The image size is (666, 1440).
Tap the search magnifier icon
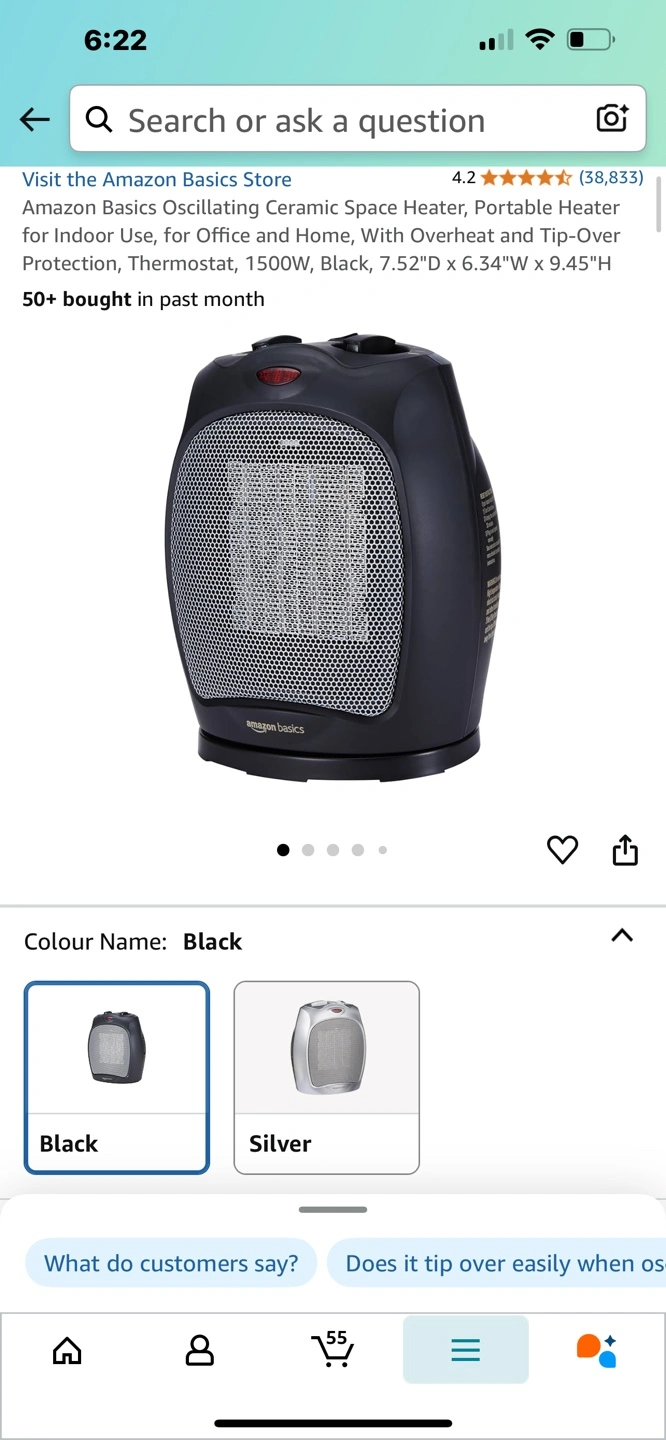tap(99, 120)
